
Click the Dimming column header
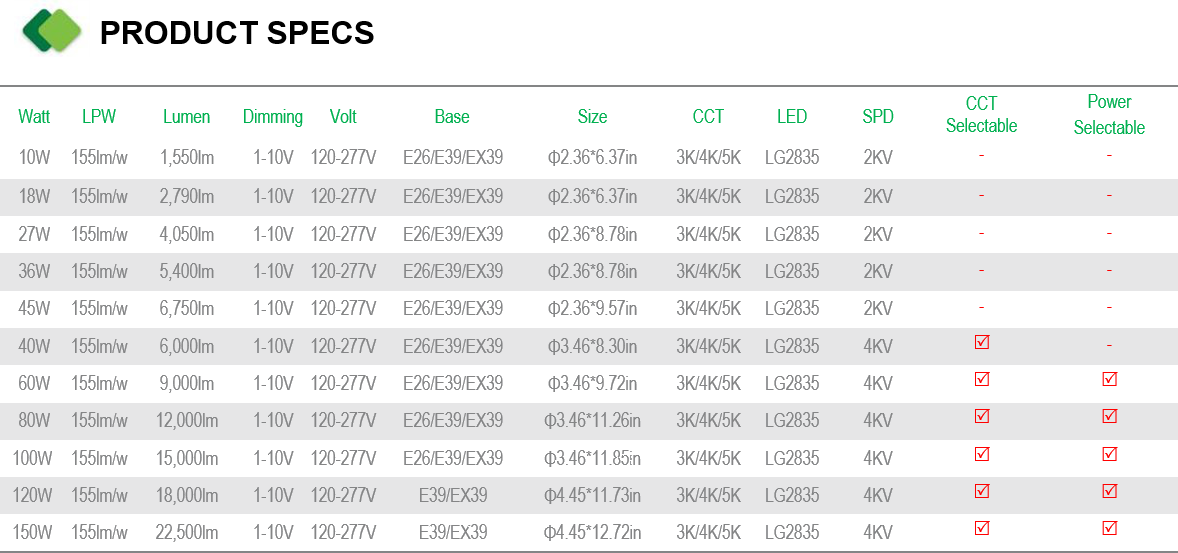pos(273,117)
